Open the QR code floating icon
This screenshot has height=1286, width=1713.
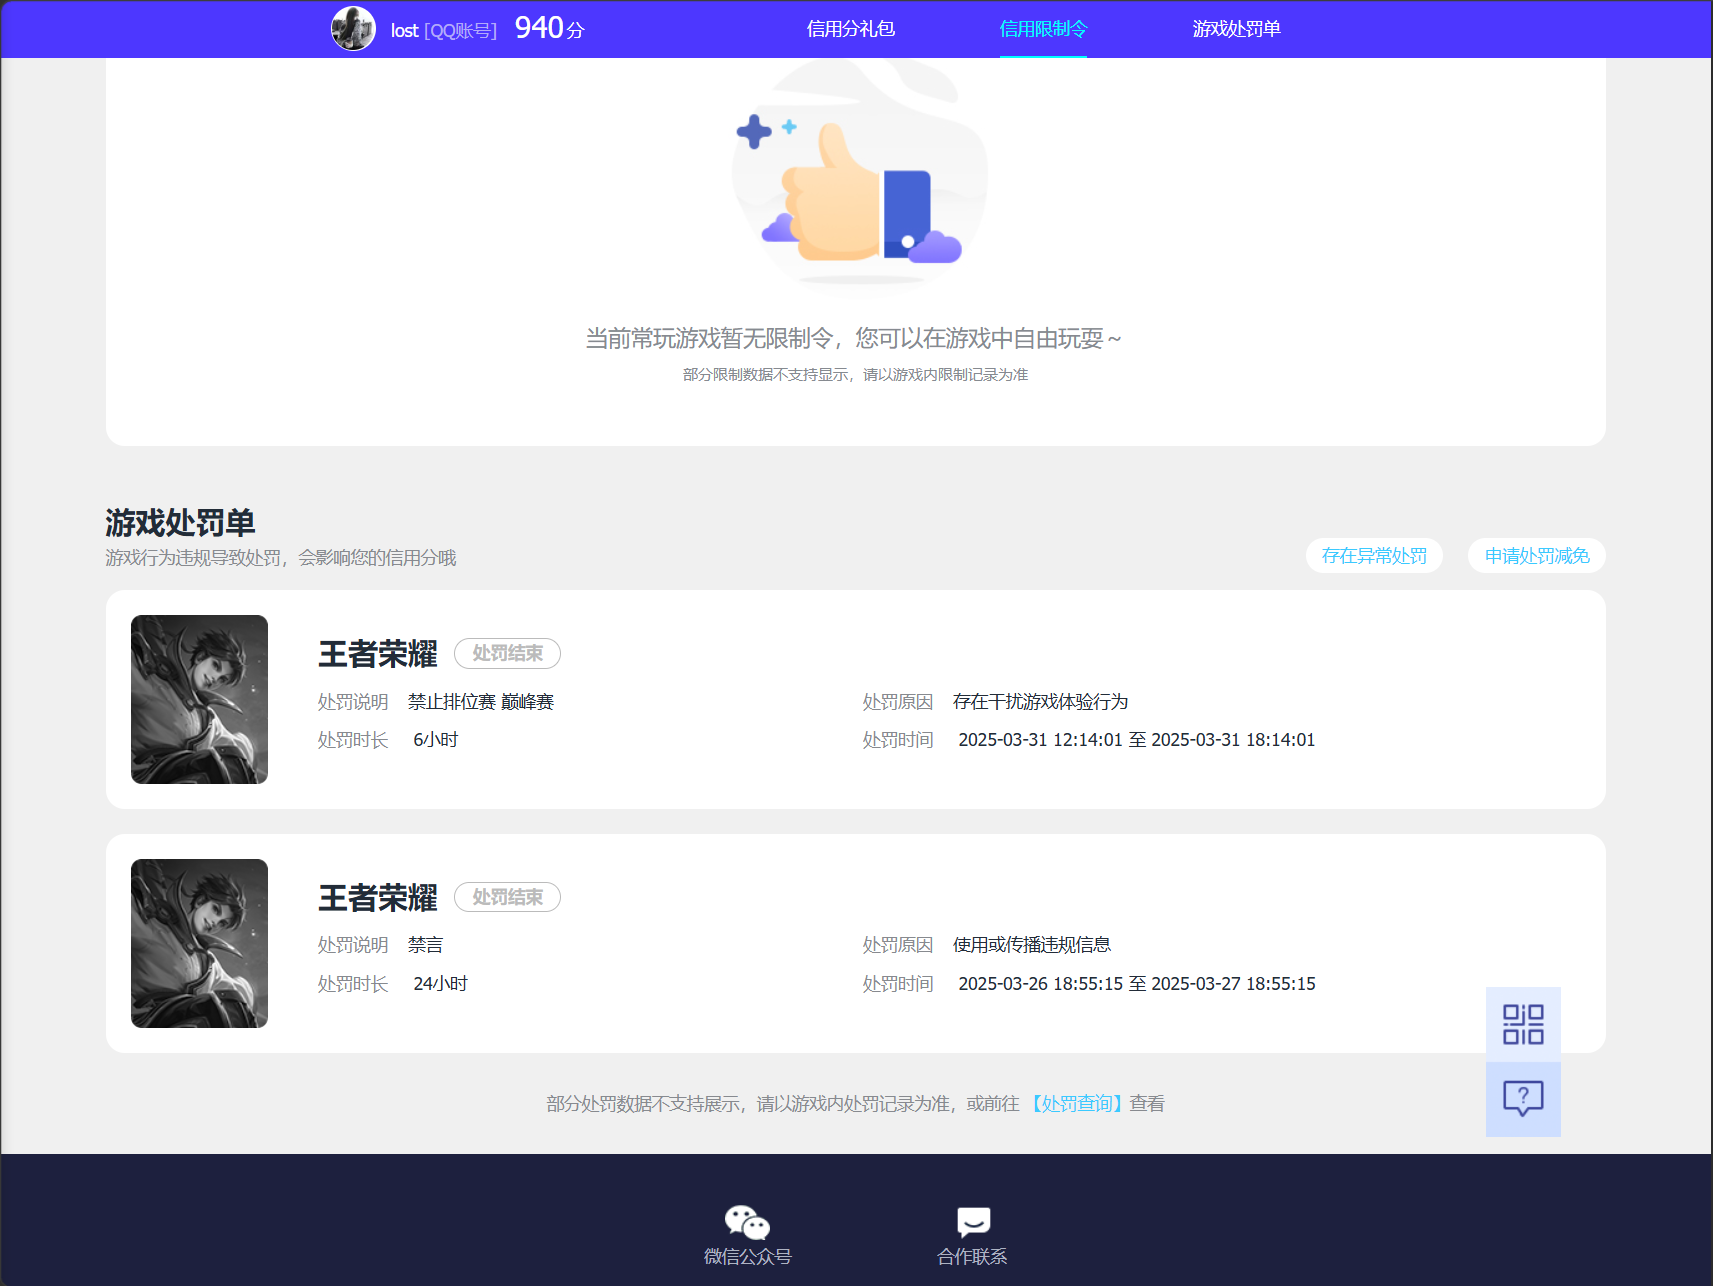click(1523, 1025)
